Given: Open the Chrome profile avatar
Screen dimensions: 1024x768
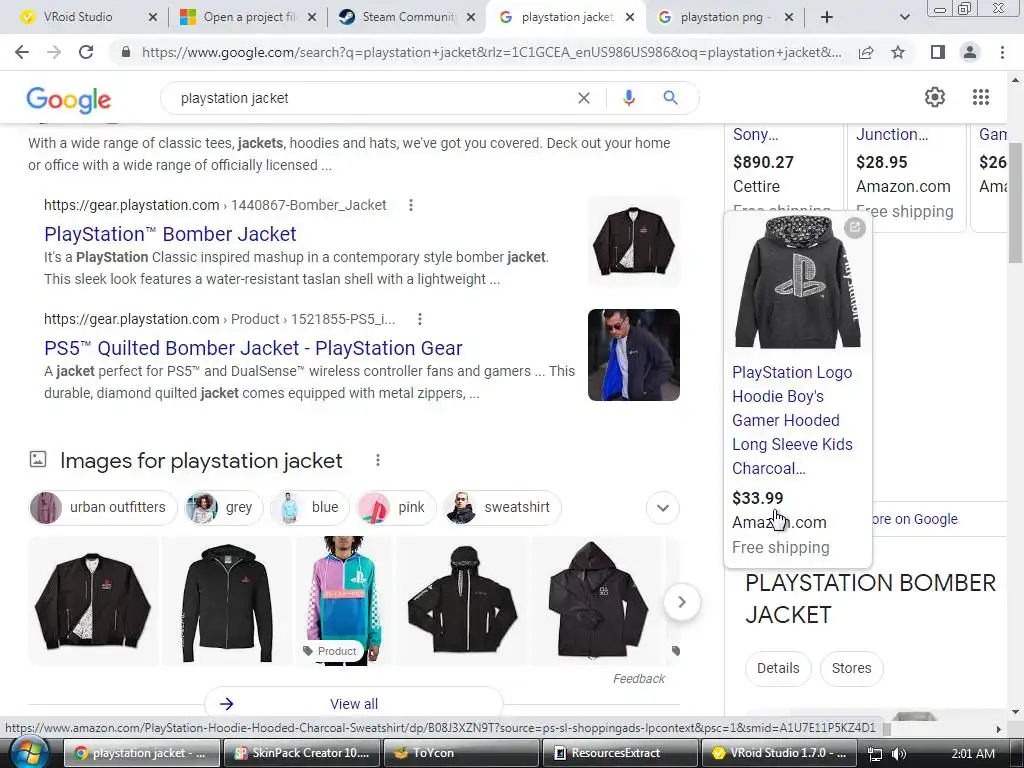Looking at the screenshot, I should (970, 52).
